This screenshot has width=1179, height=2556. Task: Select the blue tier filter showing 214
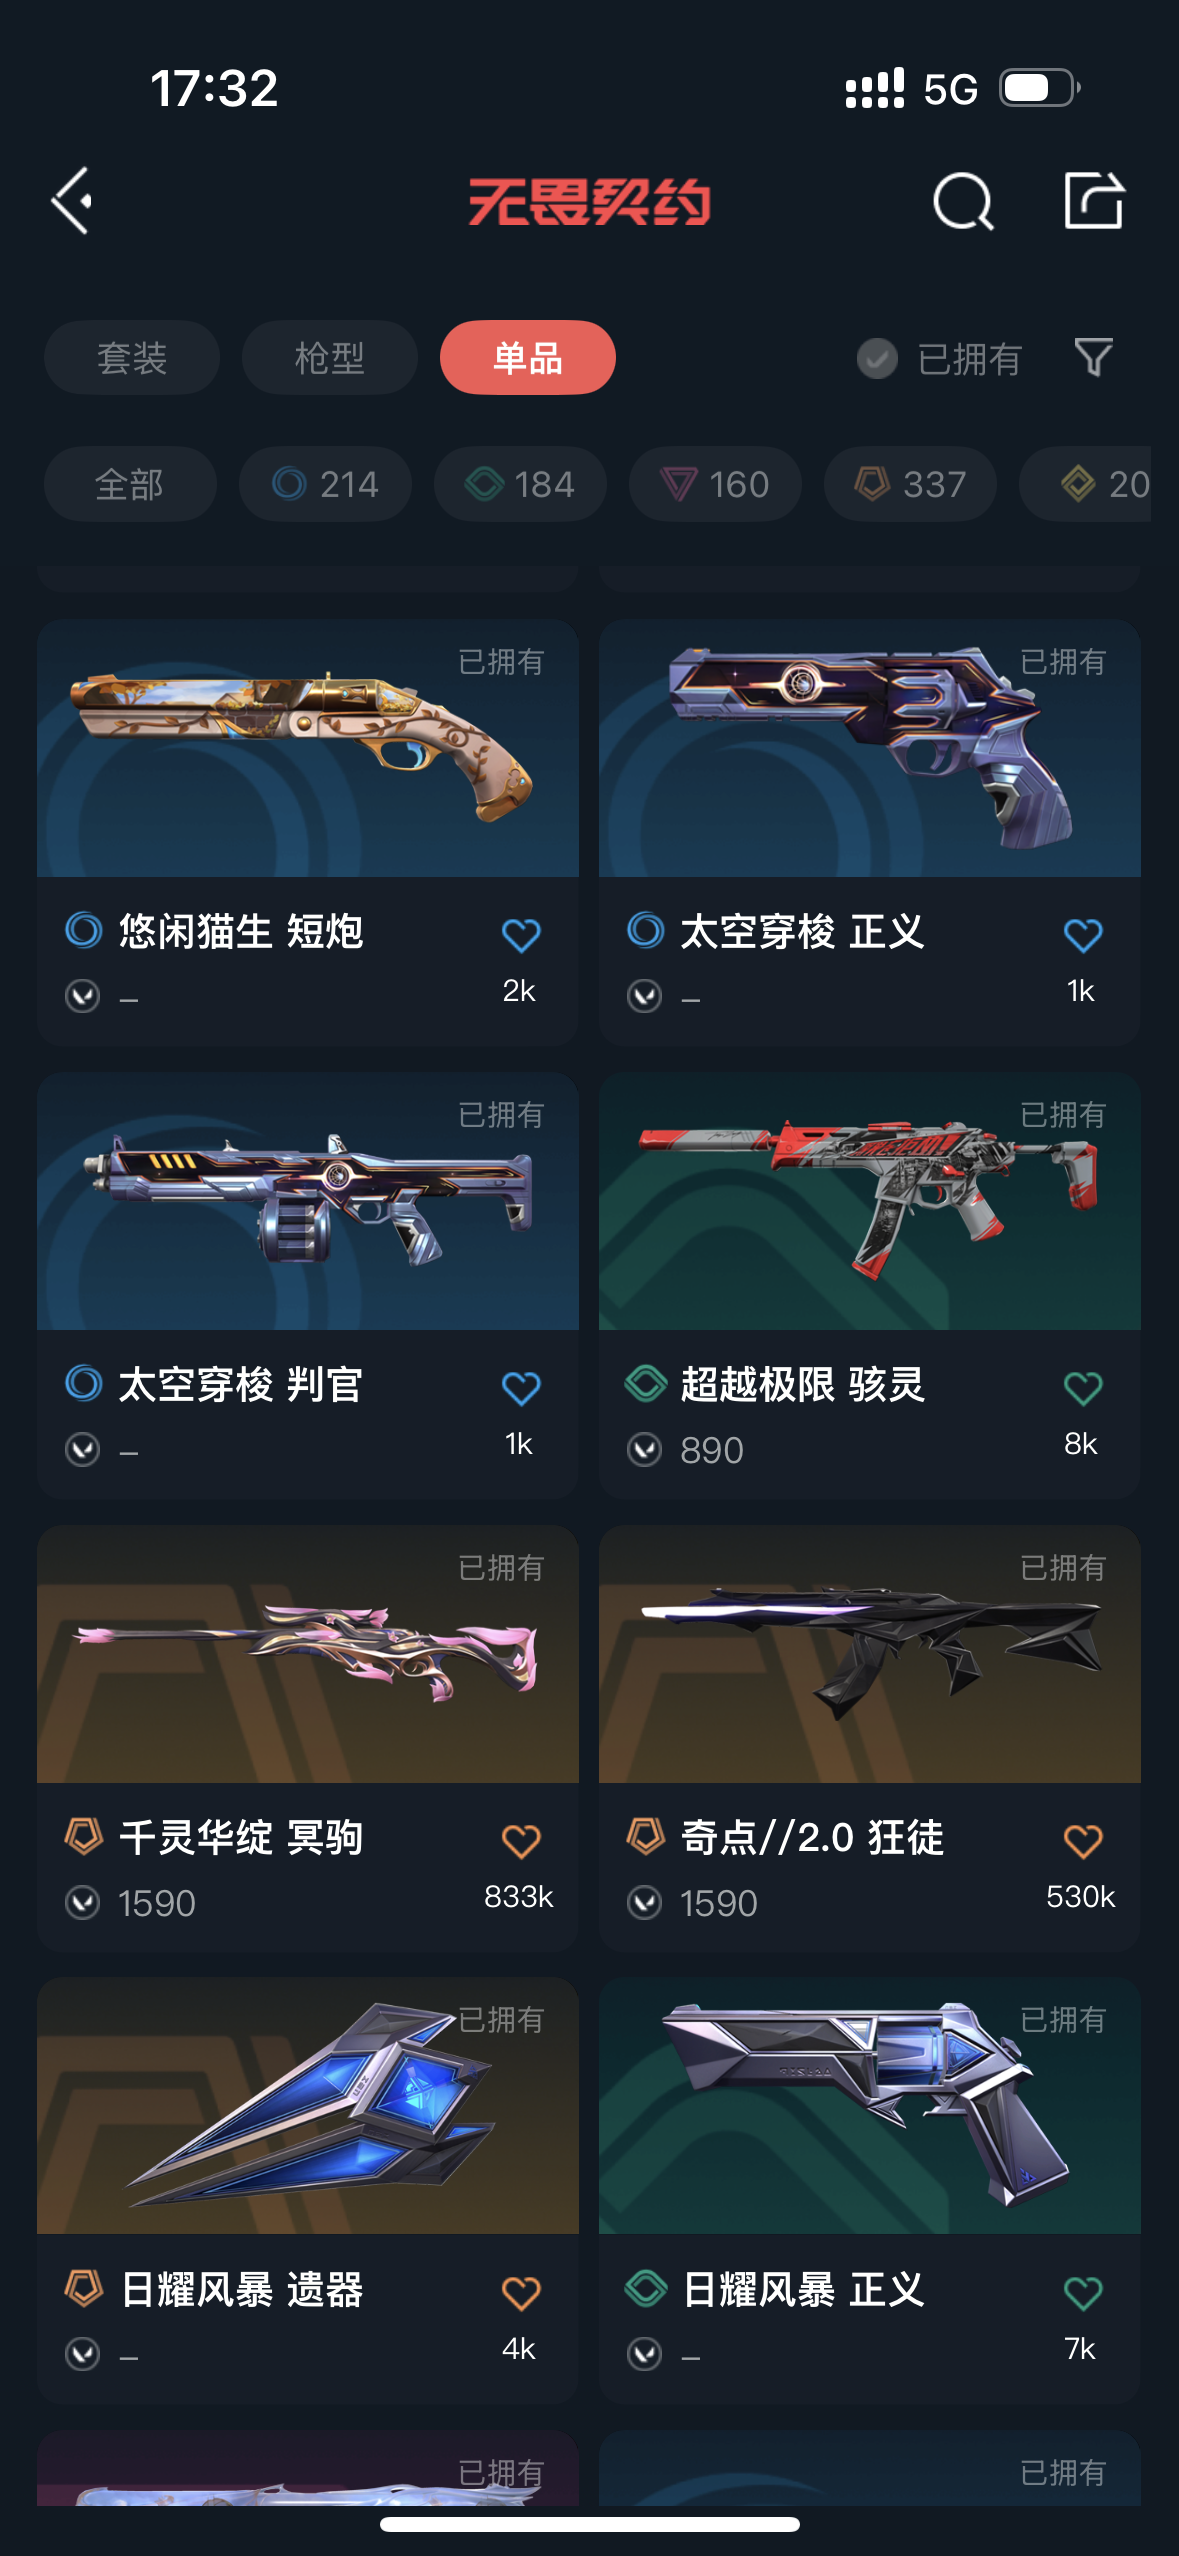pyautogui.click(x=325, y=484)
